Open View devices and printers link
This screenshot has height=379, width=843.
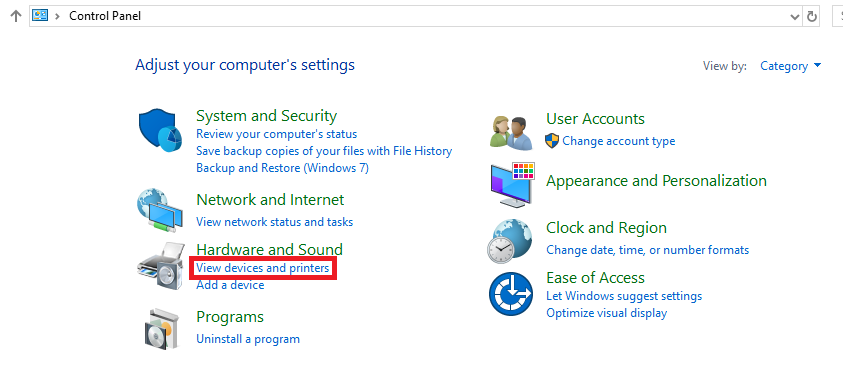[262, 267]
